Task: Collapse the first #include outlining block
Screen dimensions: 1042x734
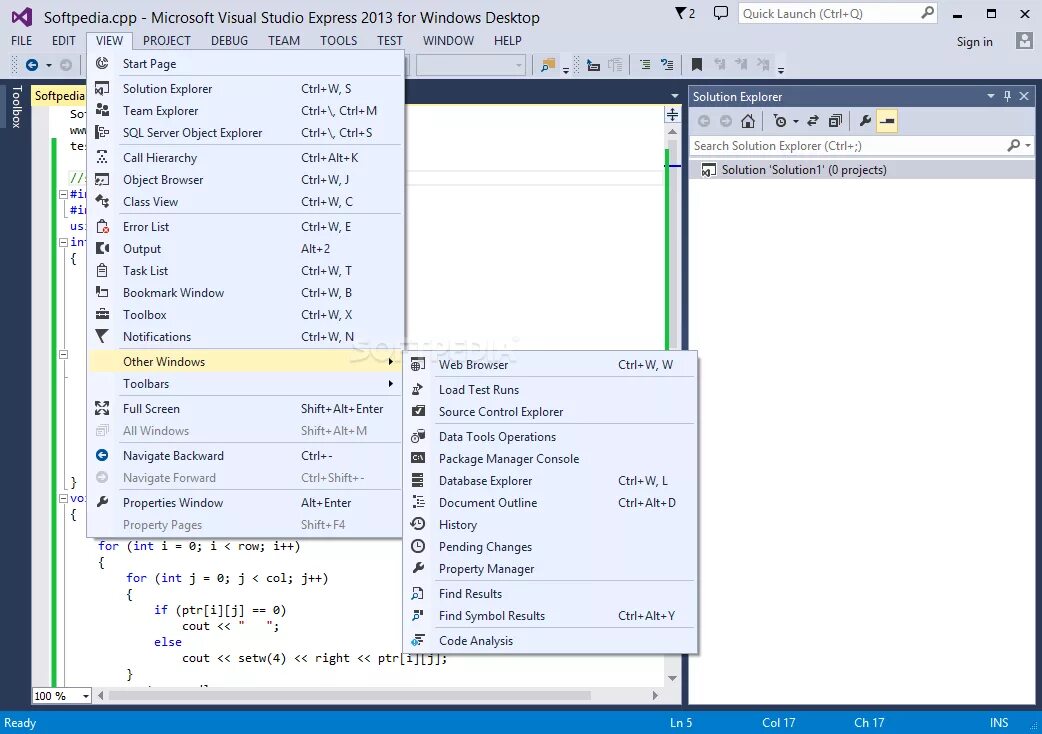Action: click(x=63, y=194)
